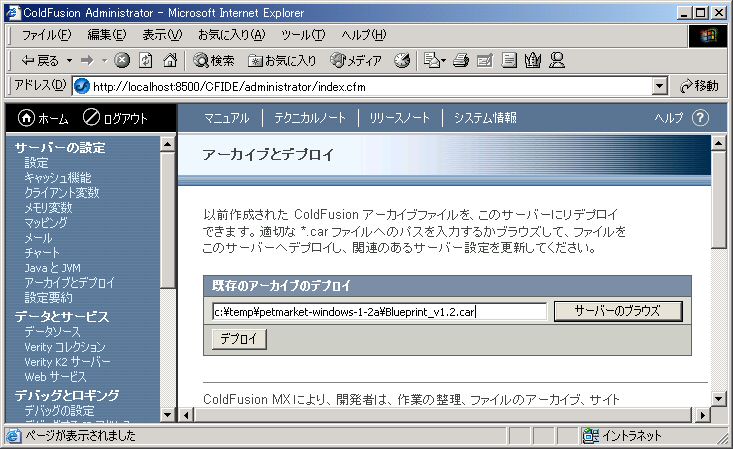Viewport: 733px width, 449px height.
Task: Click the Forward arrow in the toolbar
Action: 87,60
